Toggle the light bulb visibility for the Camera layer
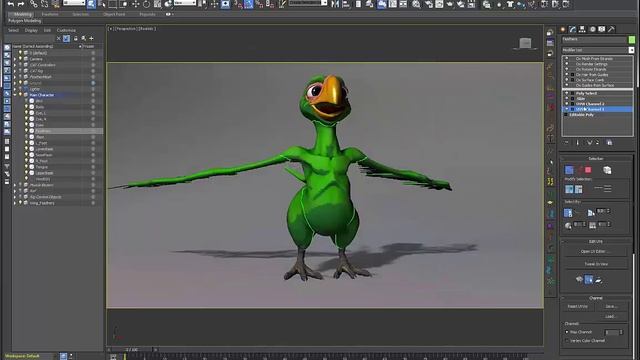 20,59
